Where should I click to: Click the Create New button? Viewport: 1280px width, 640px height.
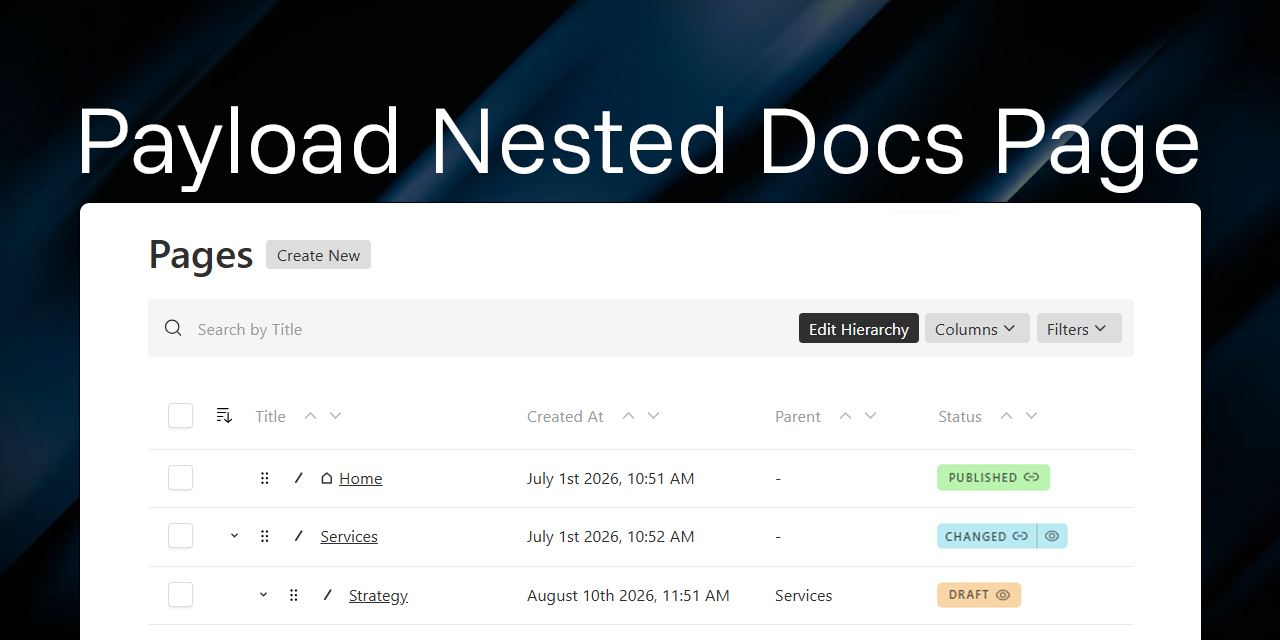coord(318,255)
